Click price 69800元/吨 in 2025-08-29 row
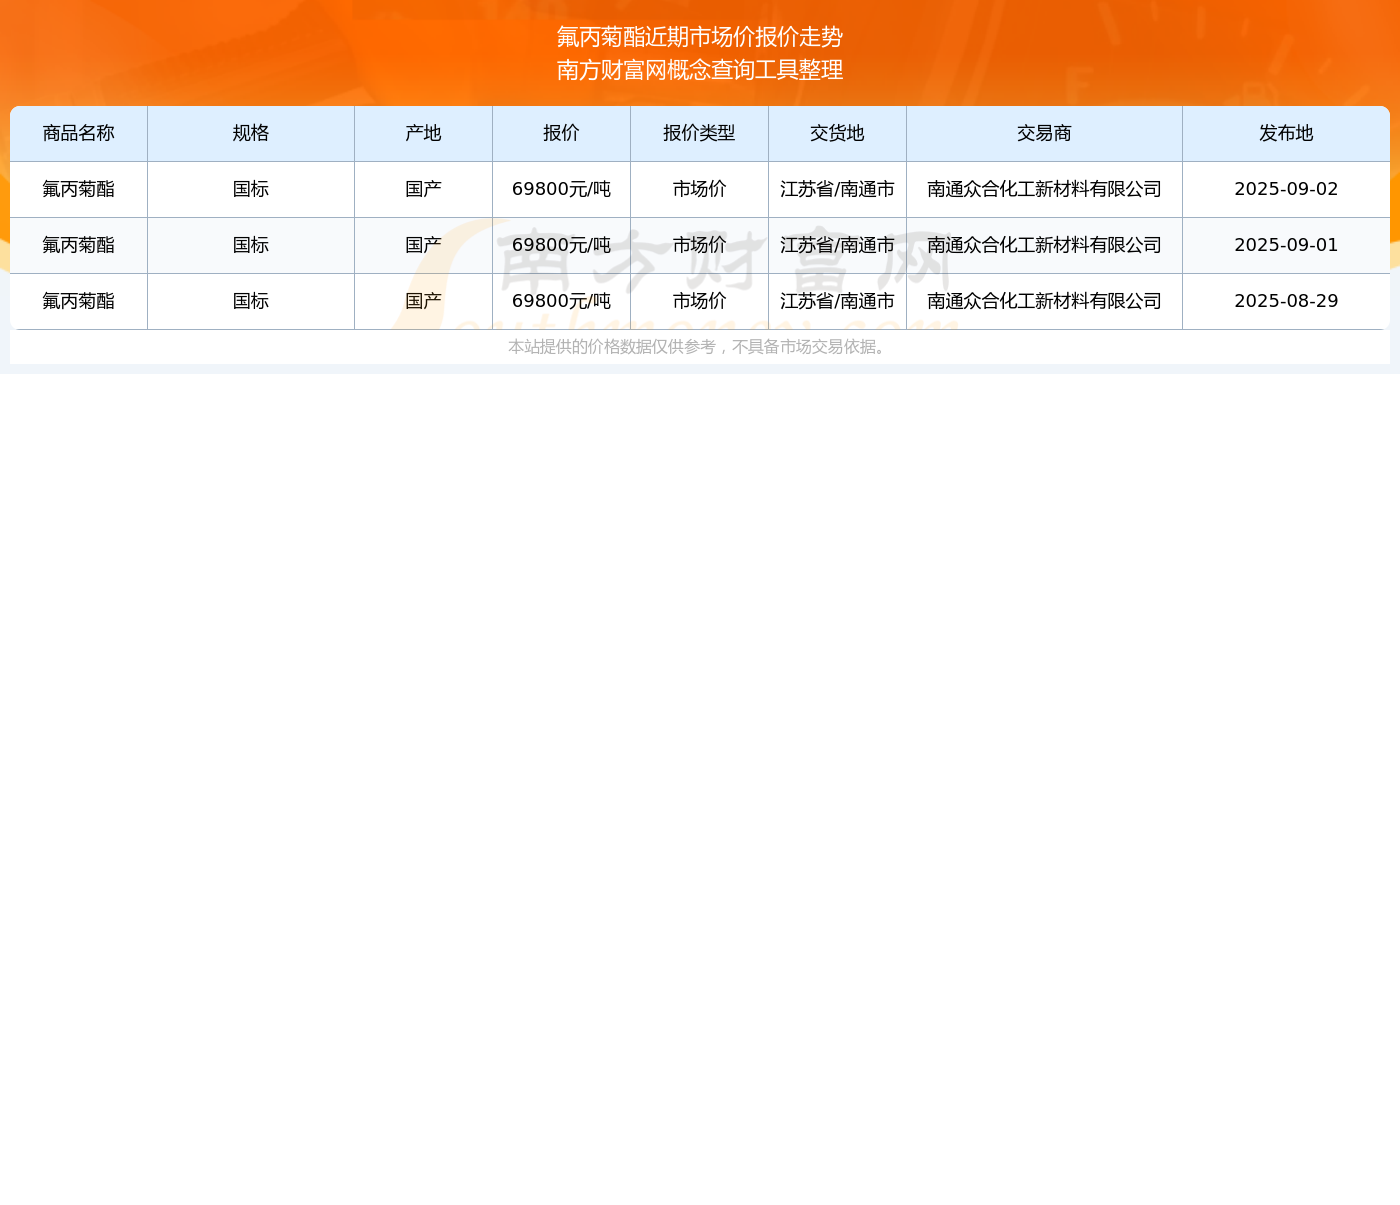Viewport: 1400px width, 1205px height. tap(562, 301)
